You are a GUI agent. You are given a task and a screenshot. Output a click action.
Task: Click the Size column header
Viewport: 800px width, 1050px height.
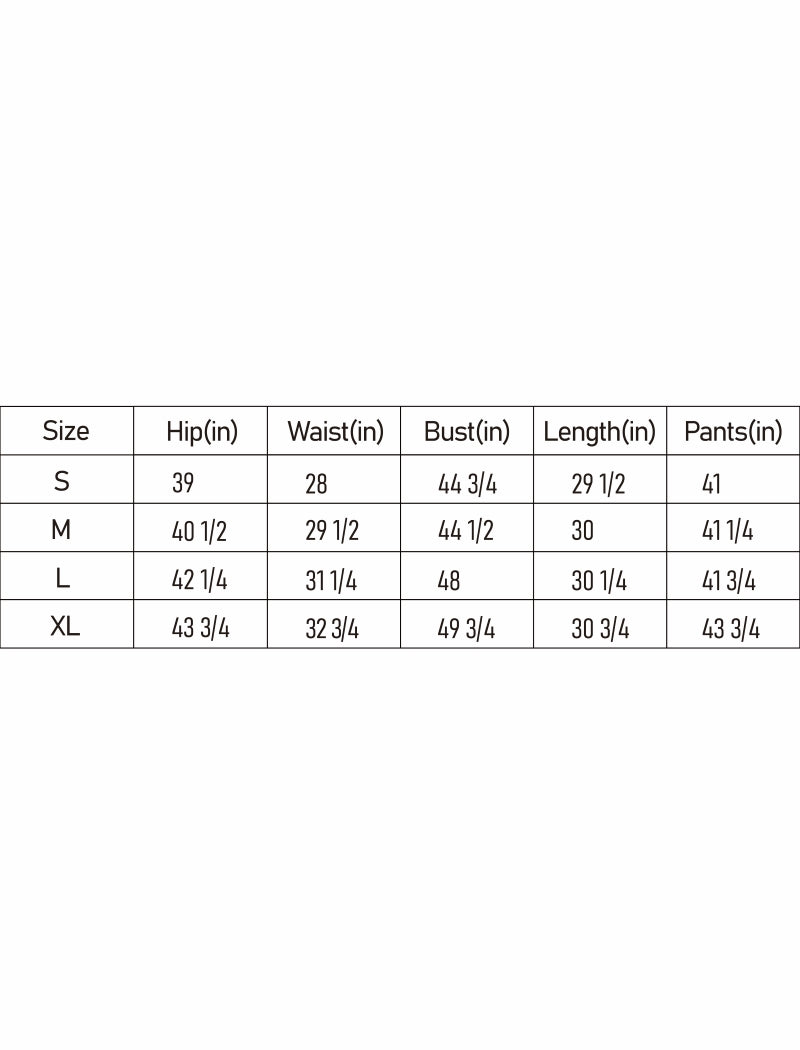66,431
